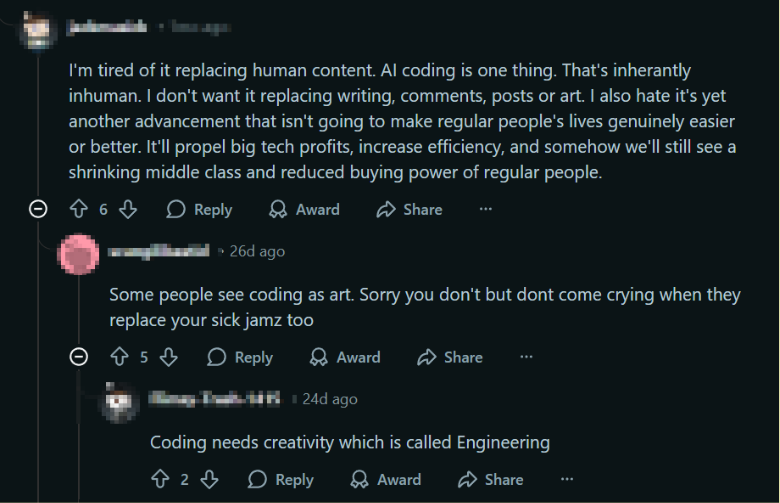780x503 pixels.
Task: Open more options on the 2-point comment
Action: (x=567, y=480)
